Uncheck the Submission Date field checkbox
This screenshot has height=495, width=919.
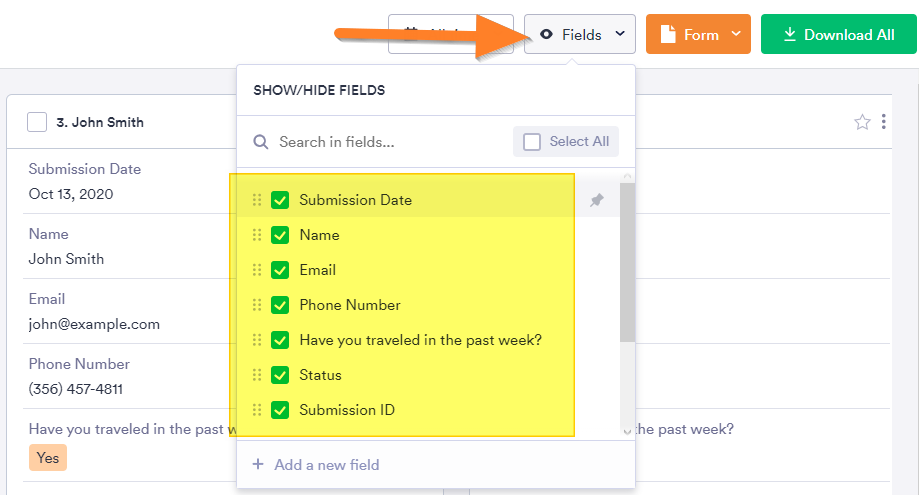(x=280, y=200)
